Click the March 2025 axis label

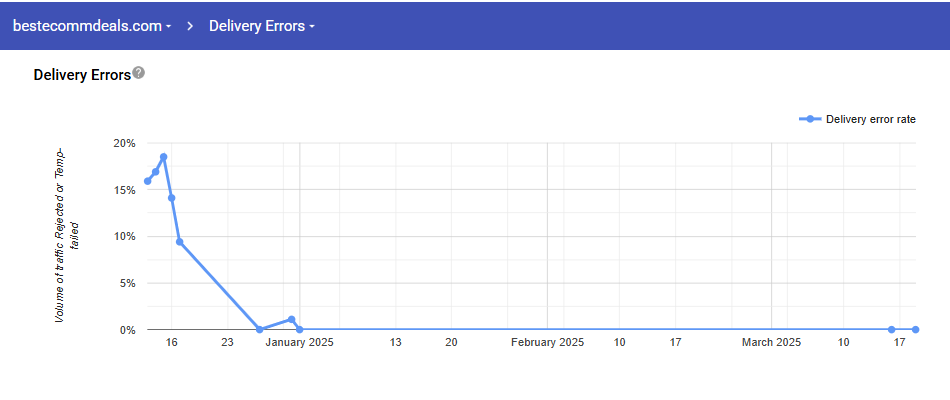pos(771,342)
